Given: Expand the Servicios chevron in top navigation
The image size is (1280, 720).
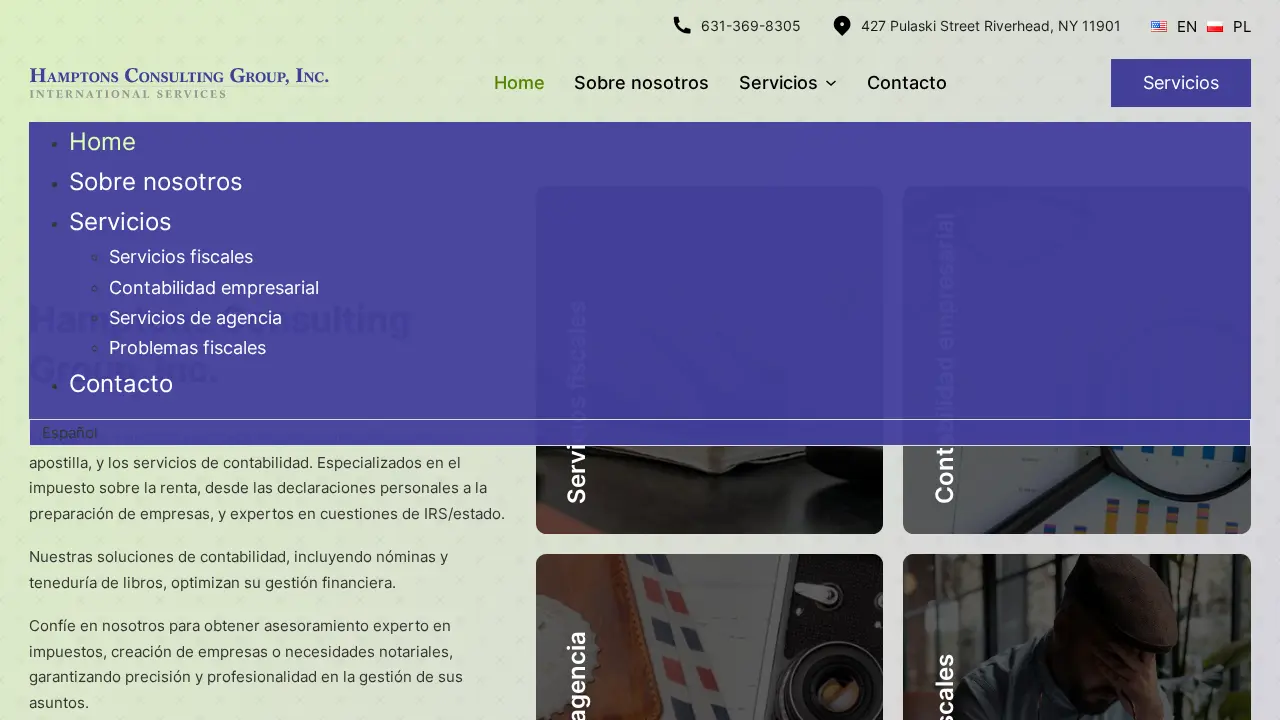Looking at the screenshot, I should (831, 83).
